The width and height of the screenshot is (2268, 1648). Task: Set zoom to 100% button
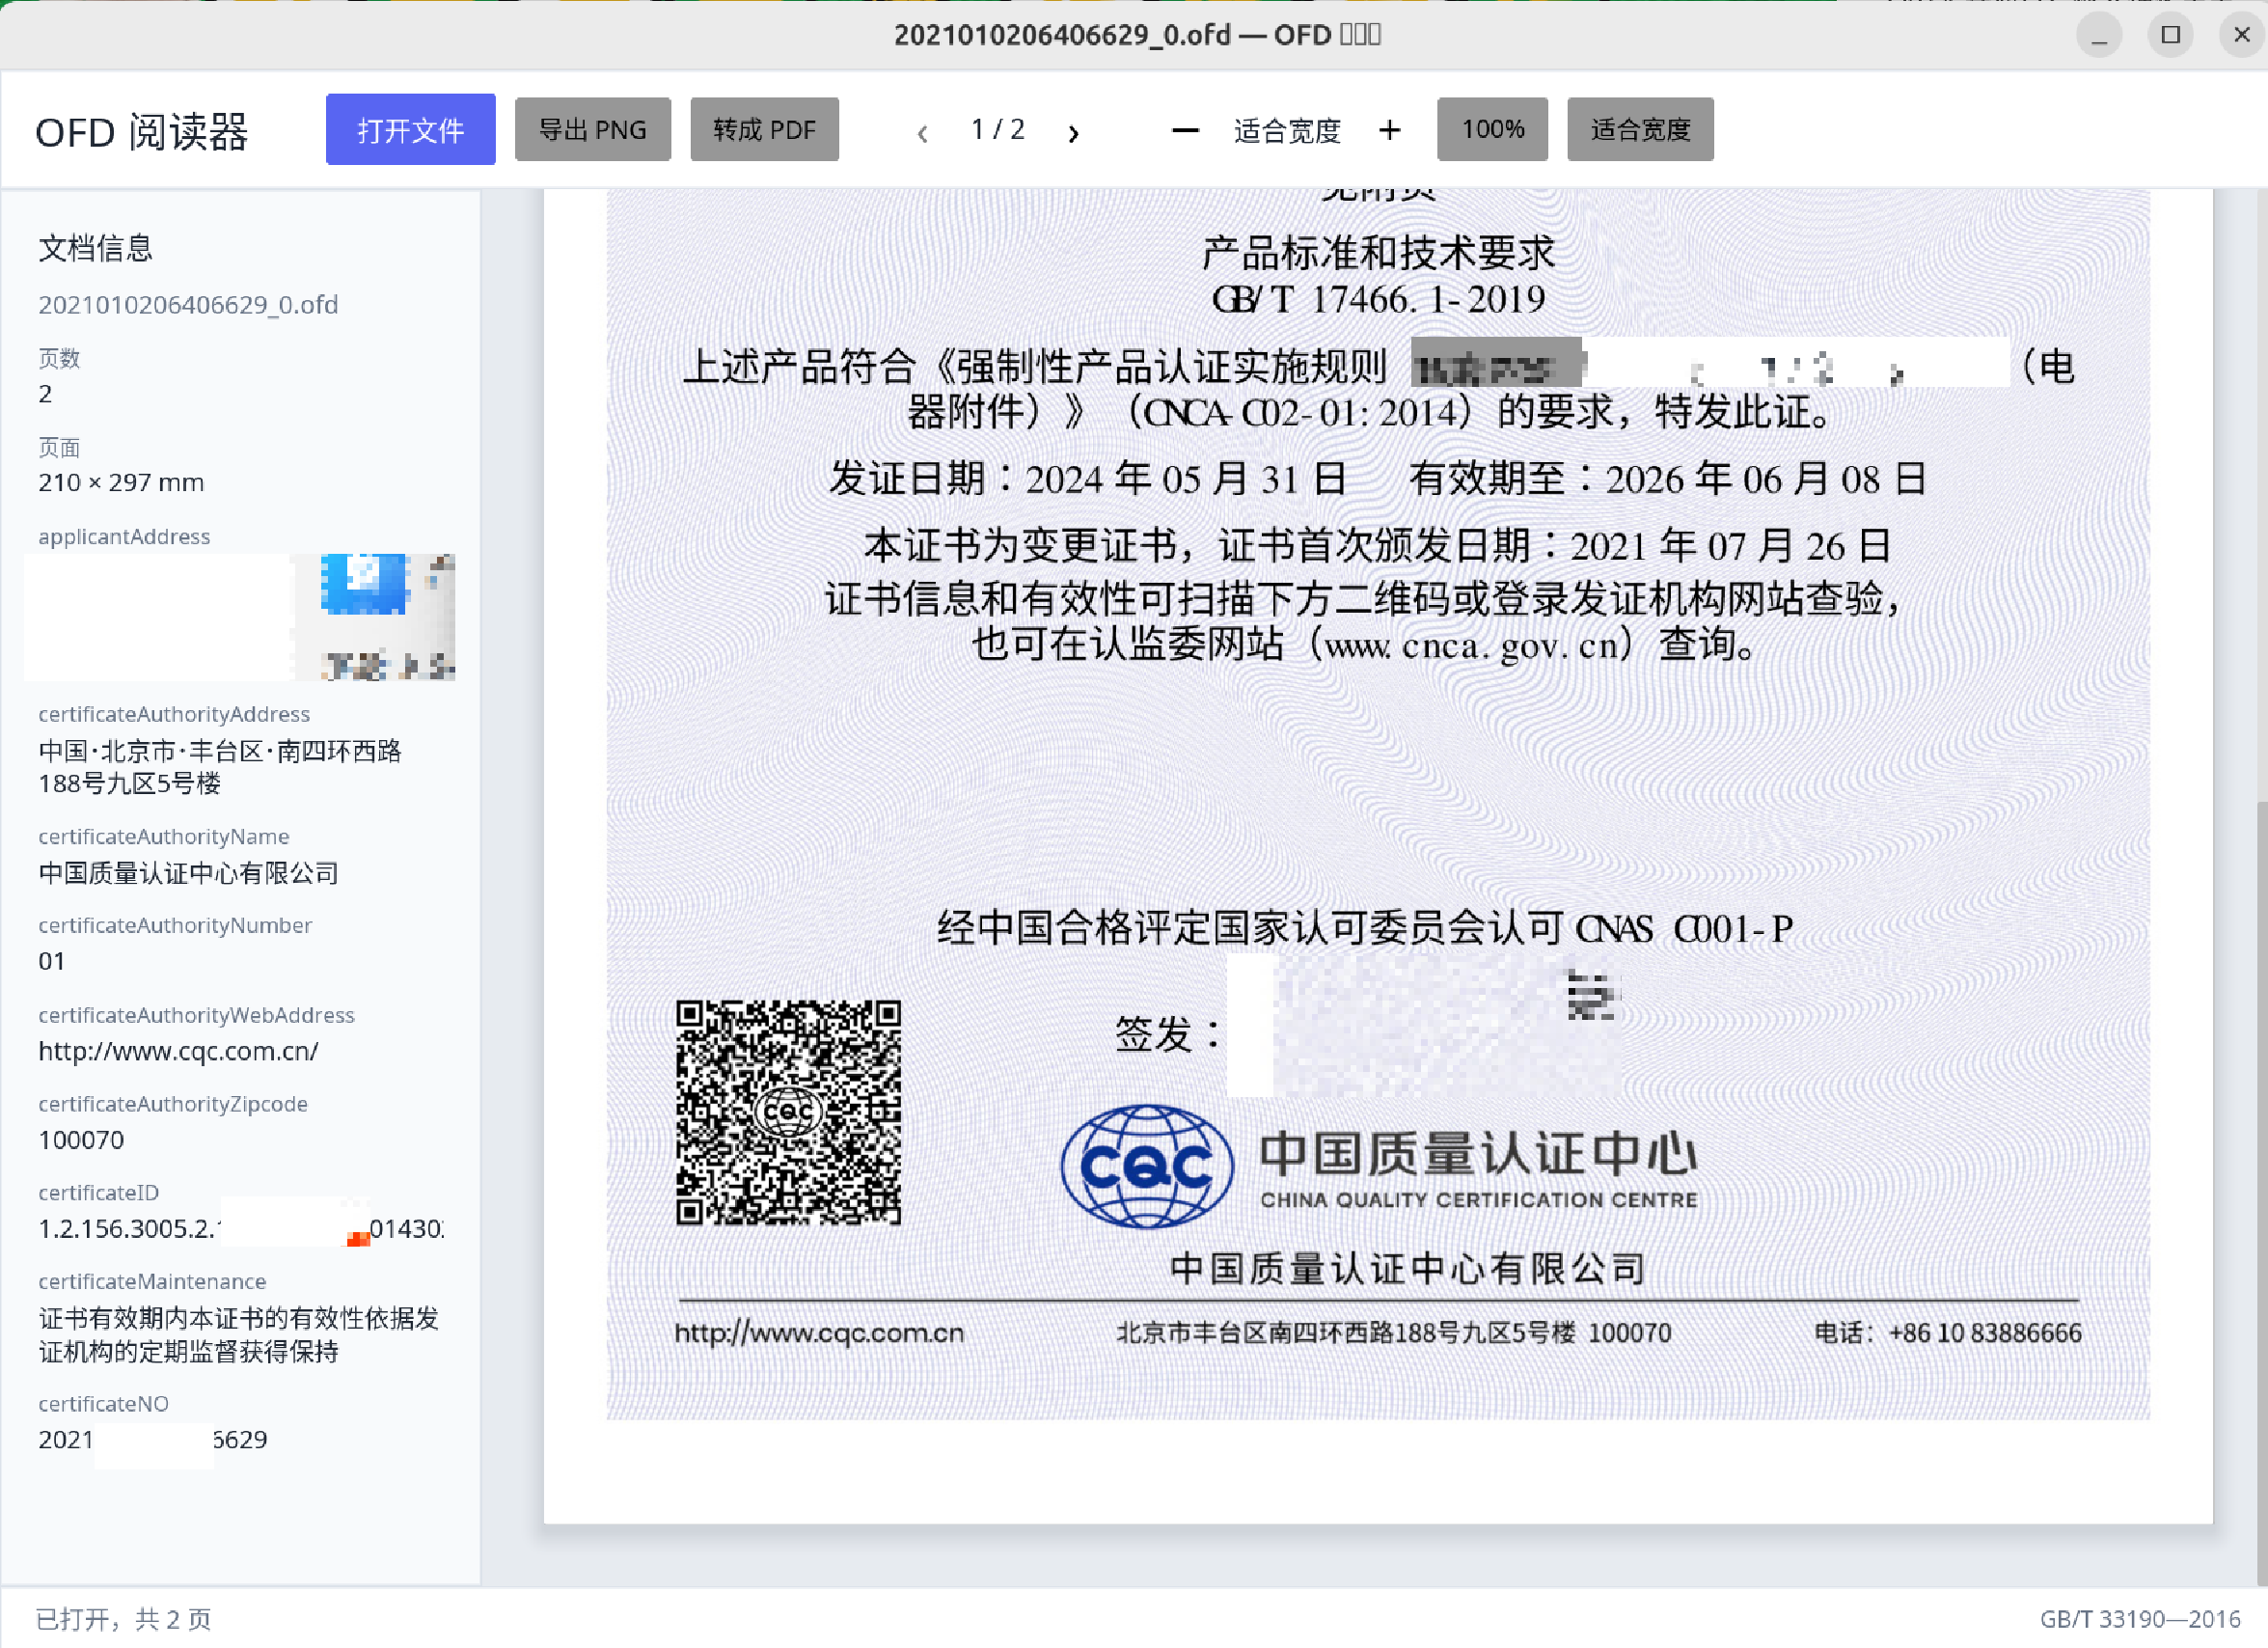click(1492, 130)
